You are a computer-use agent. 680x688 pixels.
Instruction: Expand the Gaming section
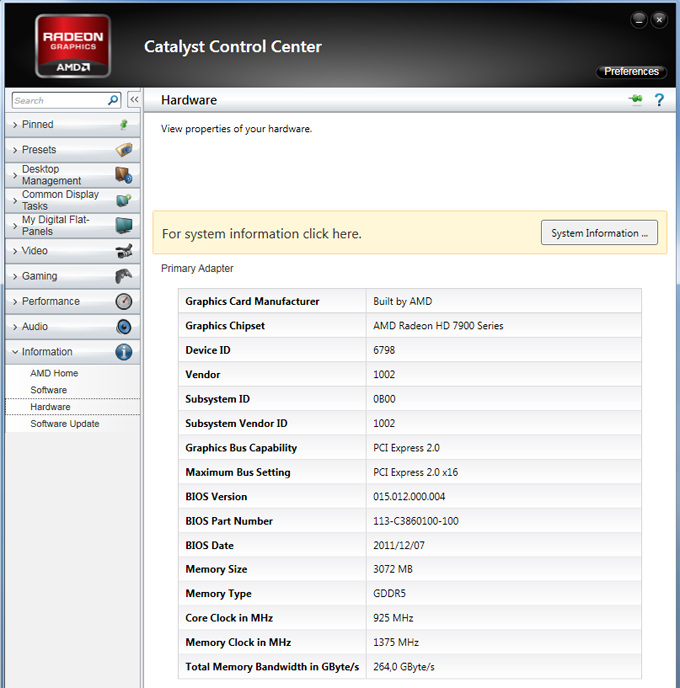coord(72,276)
